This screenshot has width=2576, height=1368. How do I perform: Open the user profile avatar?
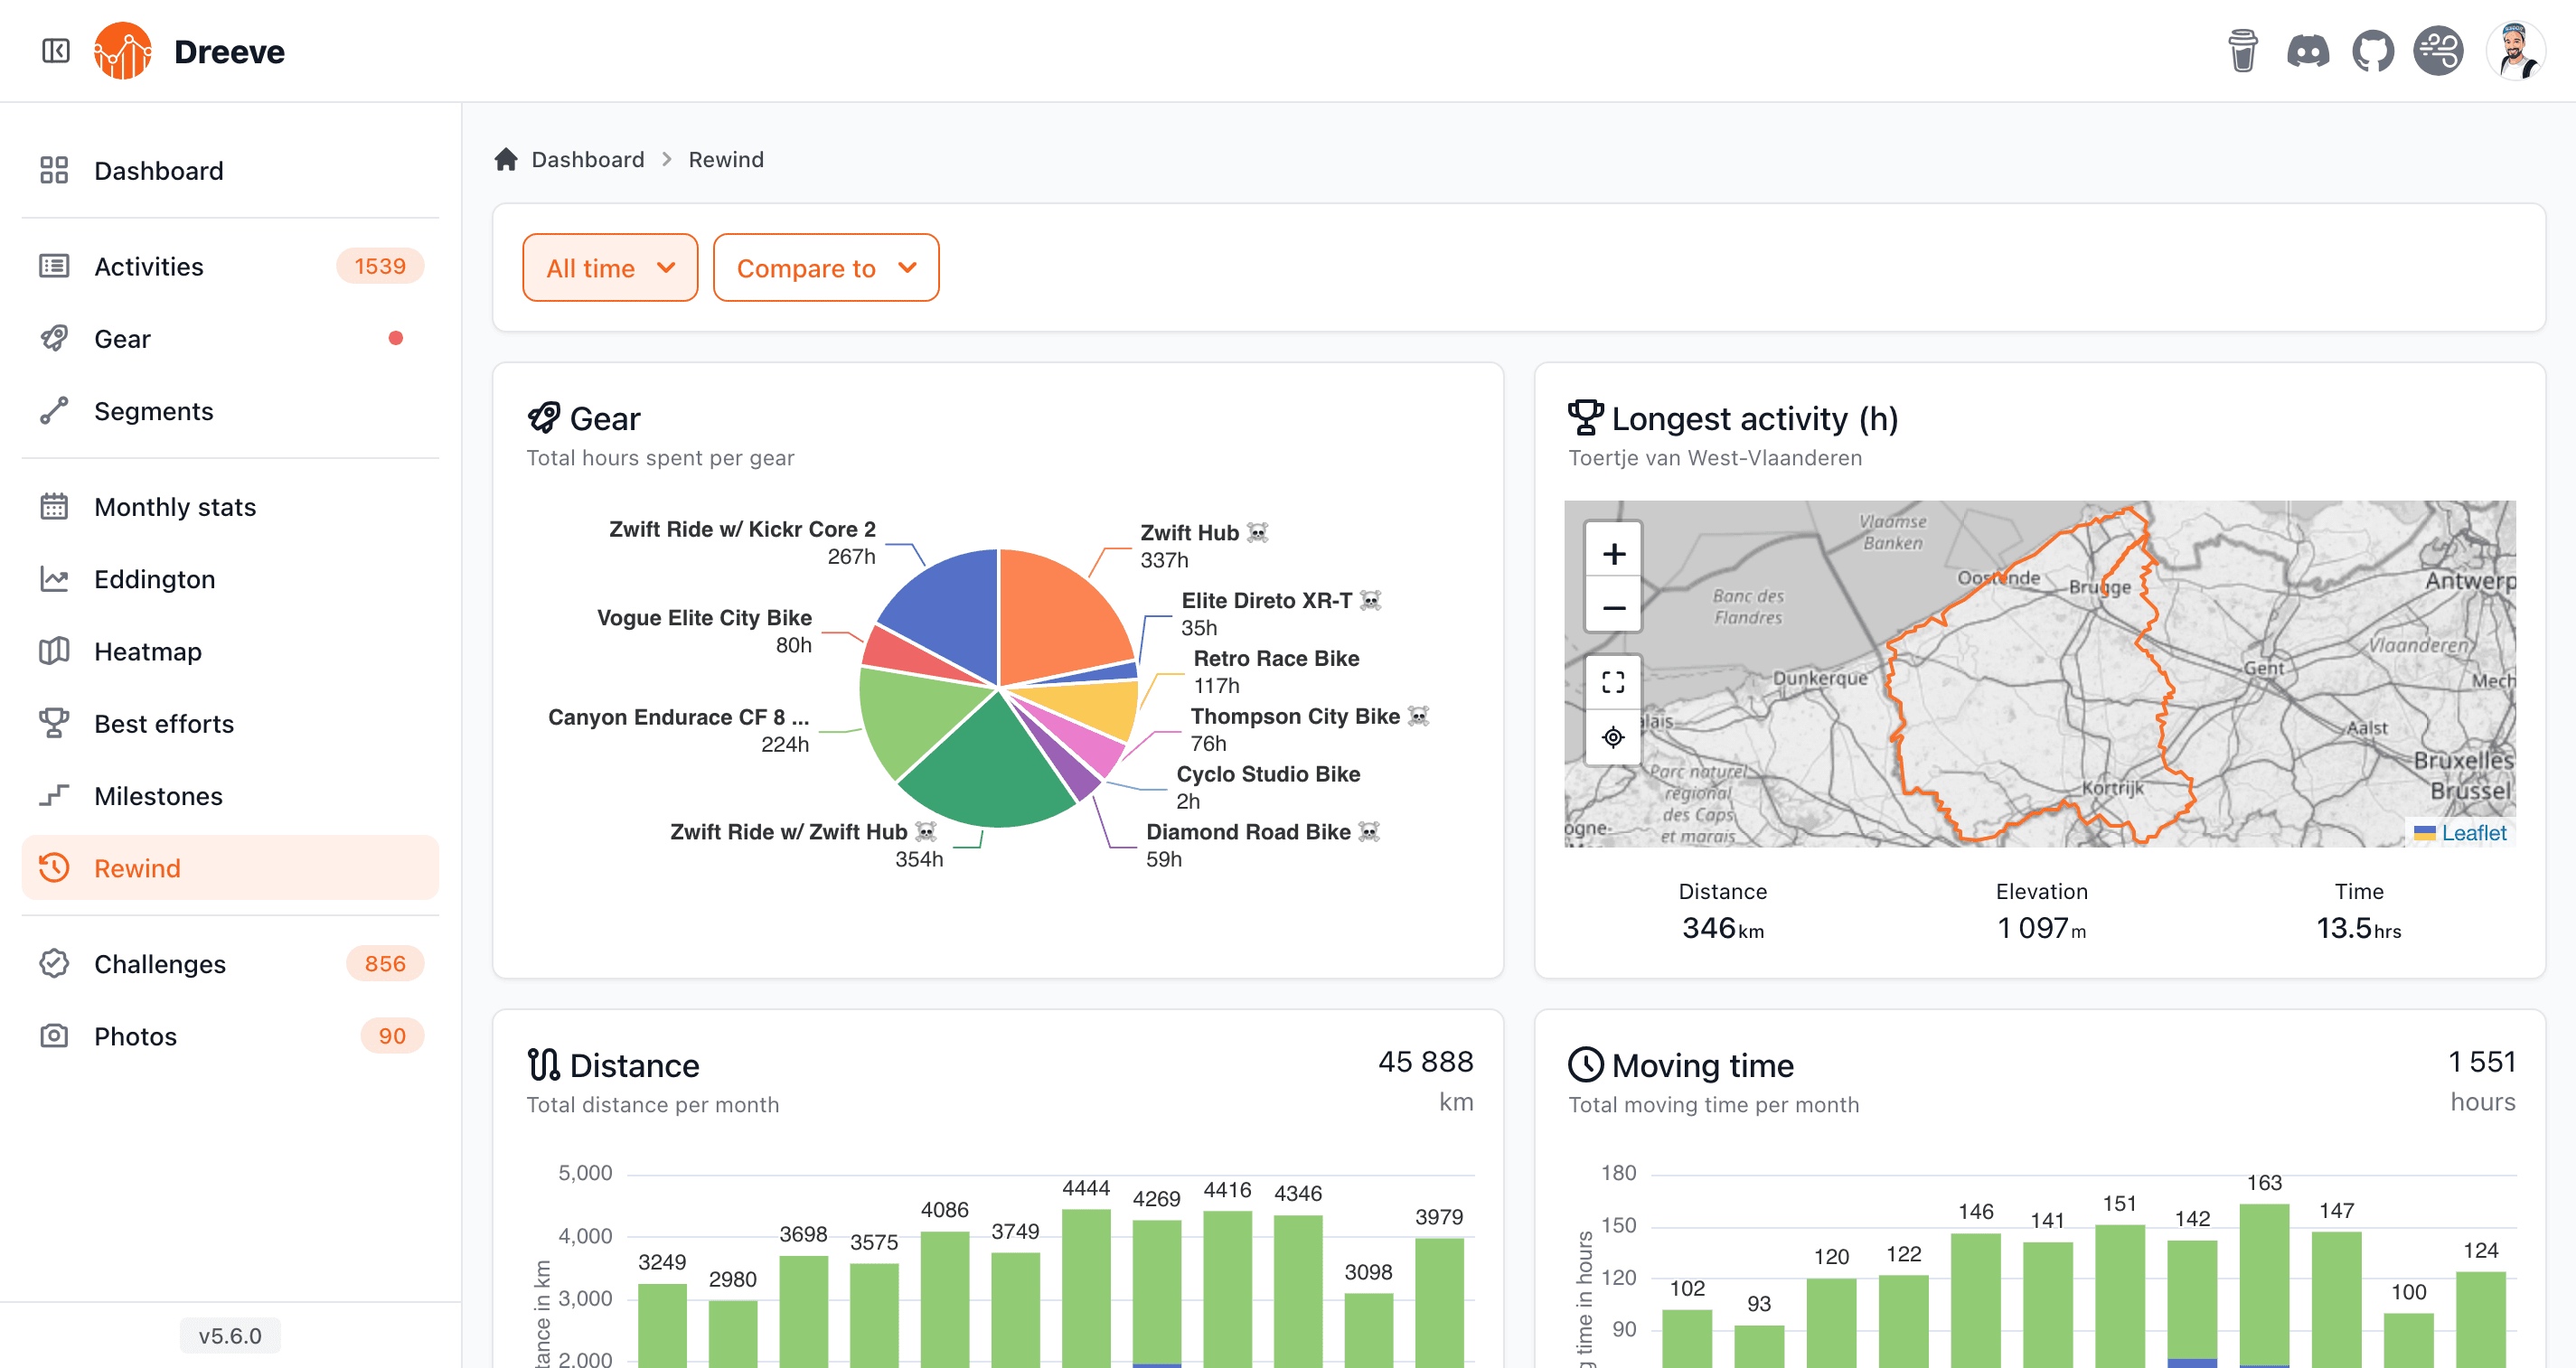point(2515,51)
